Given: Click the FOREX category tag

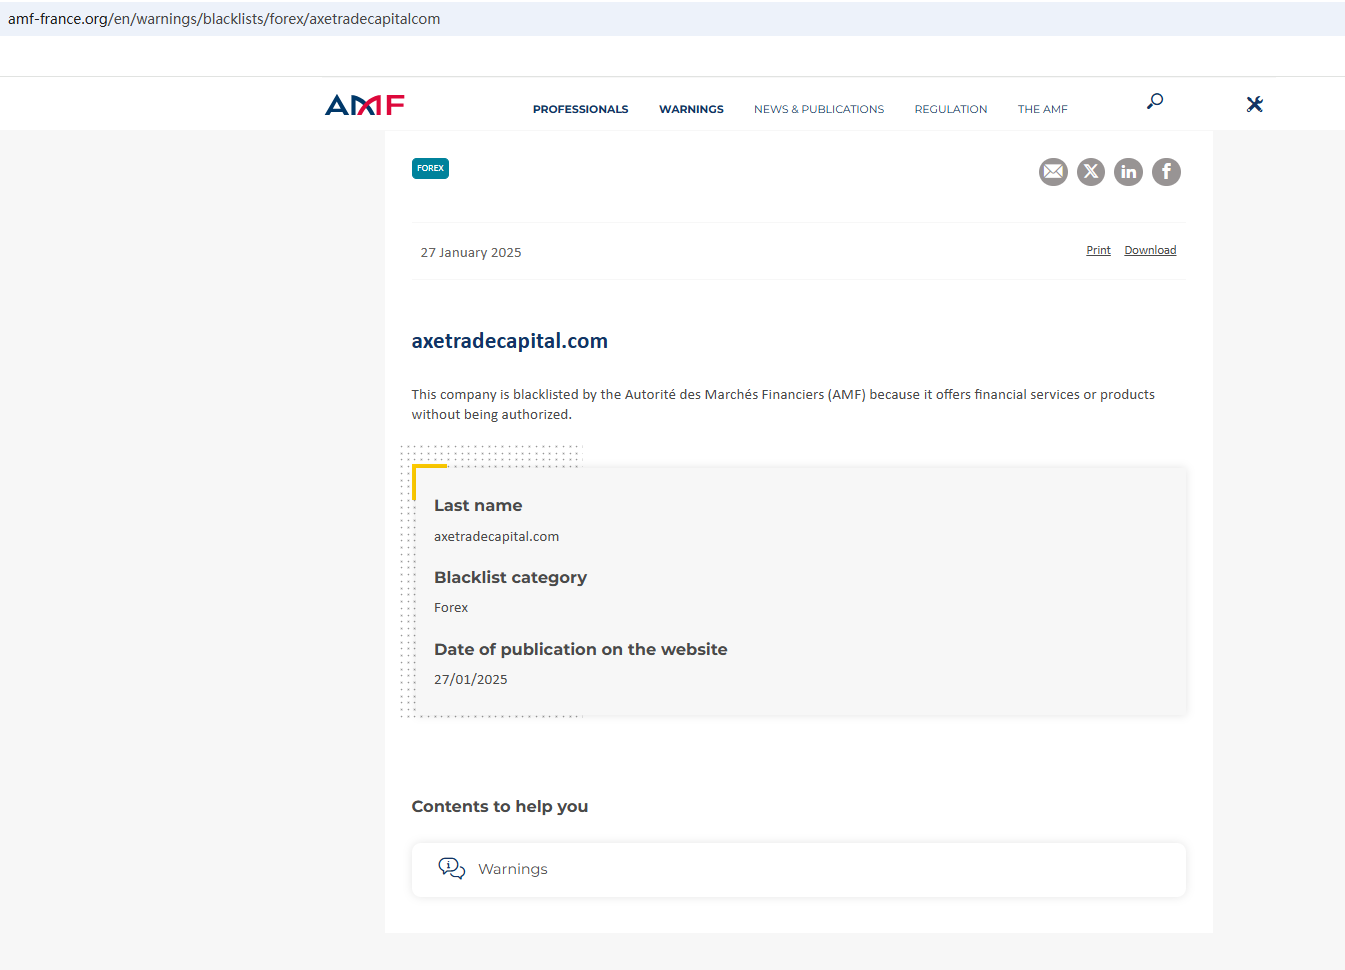Looking at the screenshot, I should pyautogui.click(x=430, y=168).
